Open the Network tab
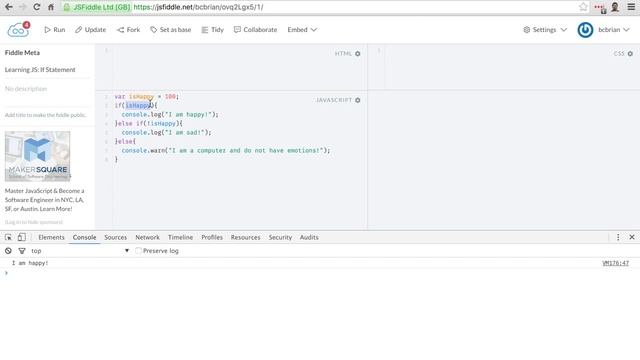 coord(147,237)
